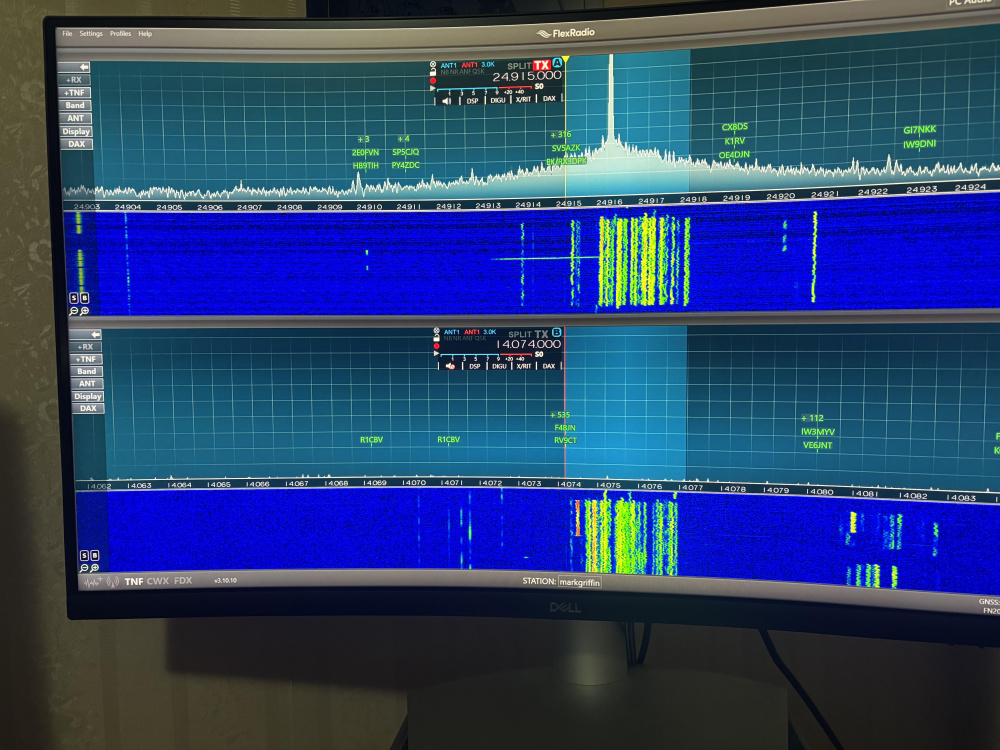
Task: Select the slice B letter indicator
Action: (557, 332)
